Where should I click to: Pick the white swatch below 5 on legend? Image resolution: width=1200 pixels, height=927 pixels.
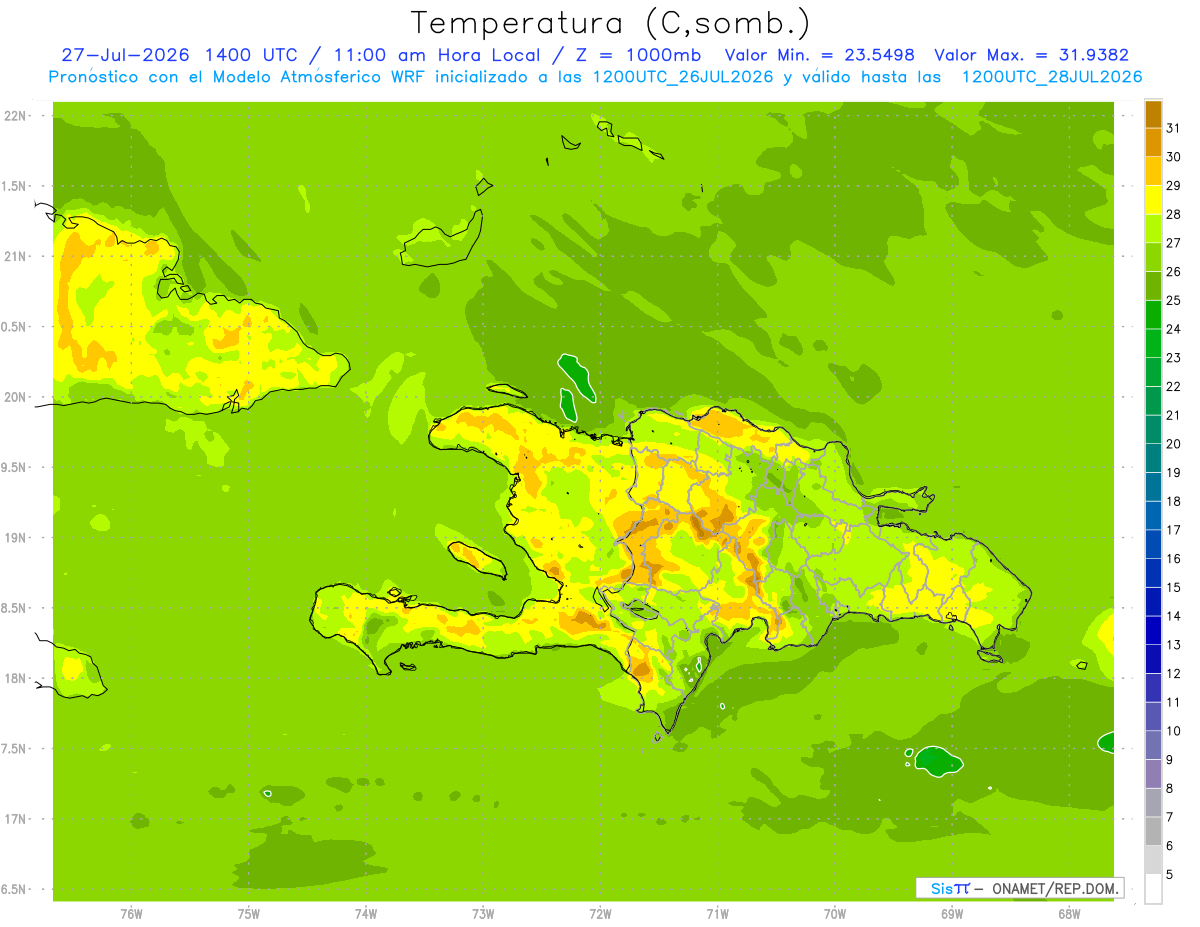click(x=1153, y=889)
